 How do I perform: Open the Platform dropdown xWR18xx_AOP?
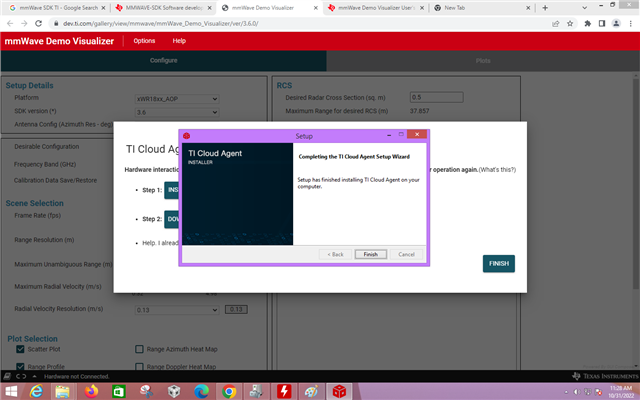(177, 99)
